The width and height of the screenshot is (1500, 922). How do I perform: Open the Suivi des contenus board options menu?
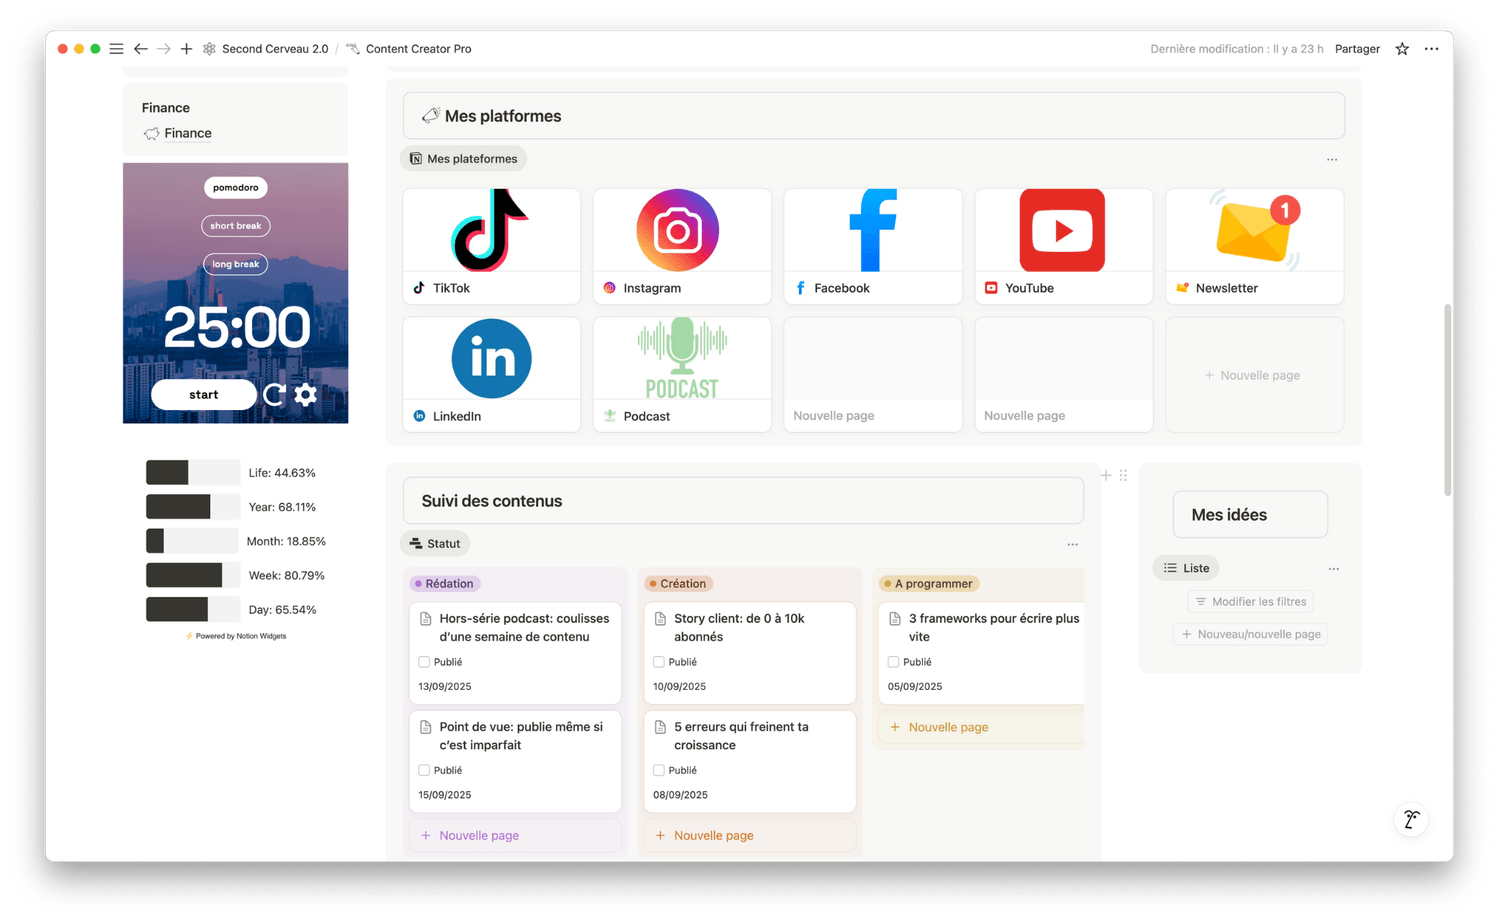1072,544
